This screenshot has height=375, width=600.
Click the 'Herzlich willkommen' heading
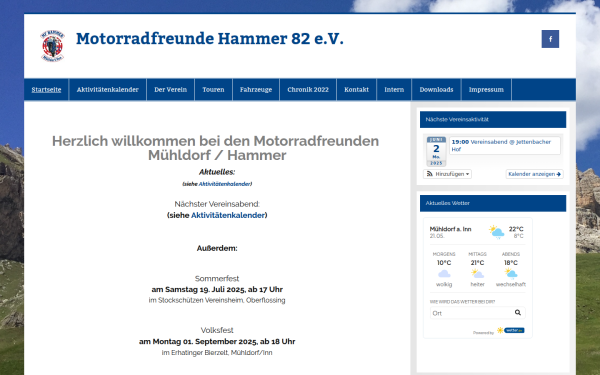(x=215, y=148)
